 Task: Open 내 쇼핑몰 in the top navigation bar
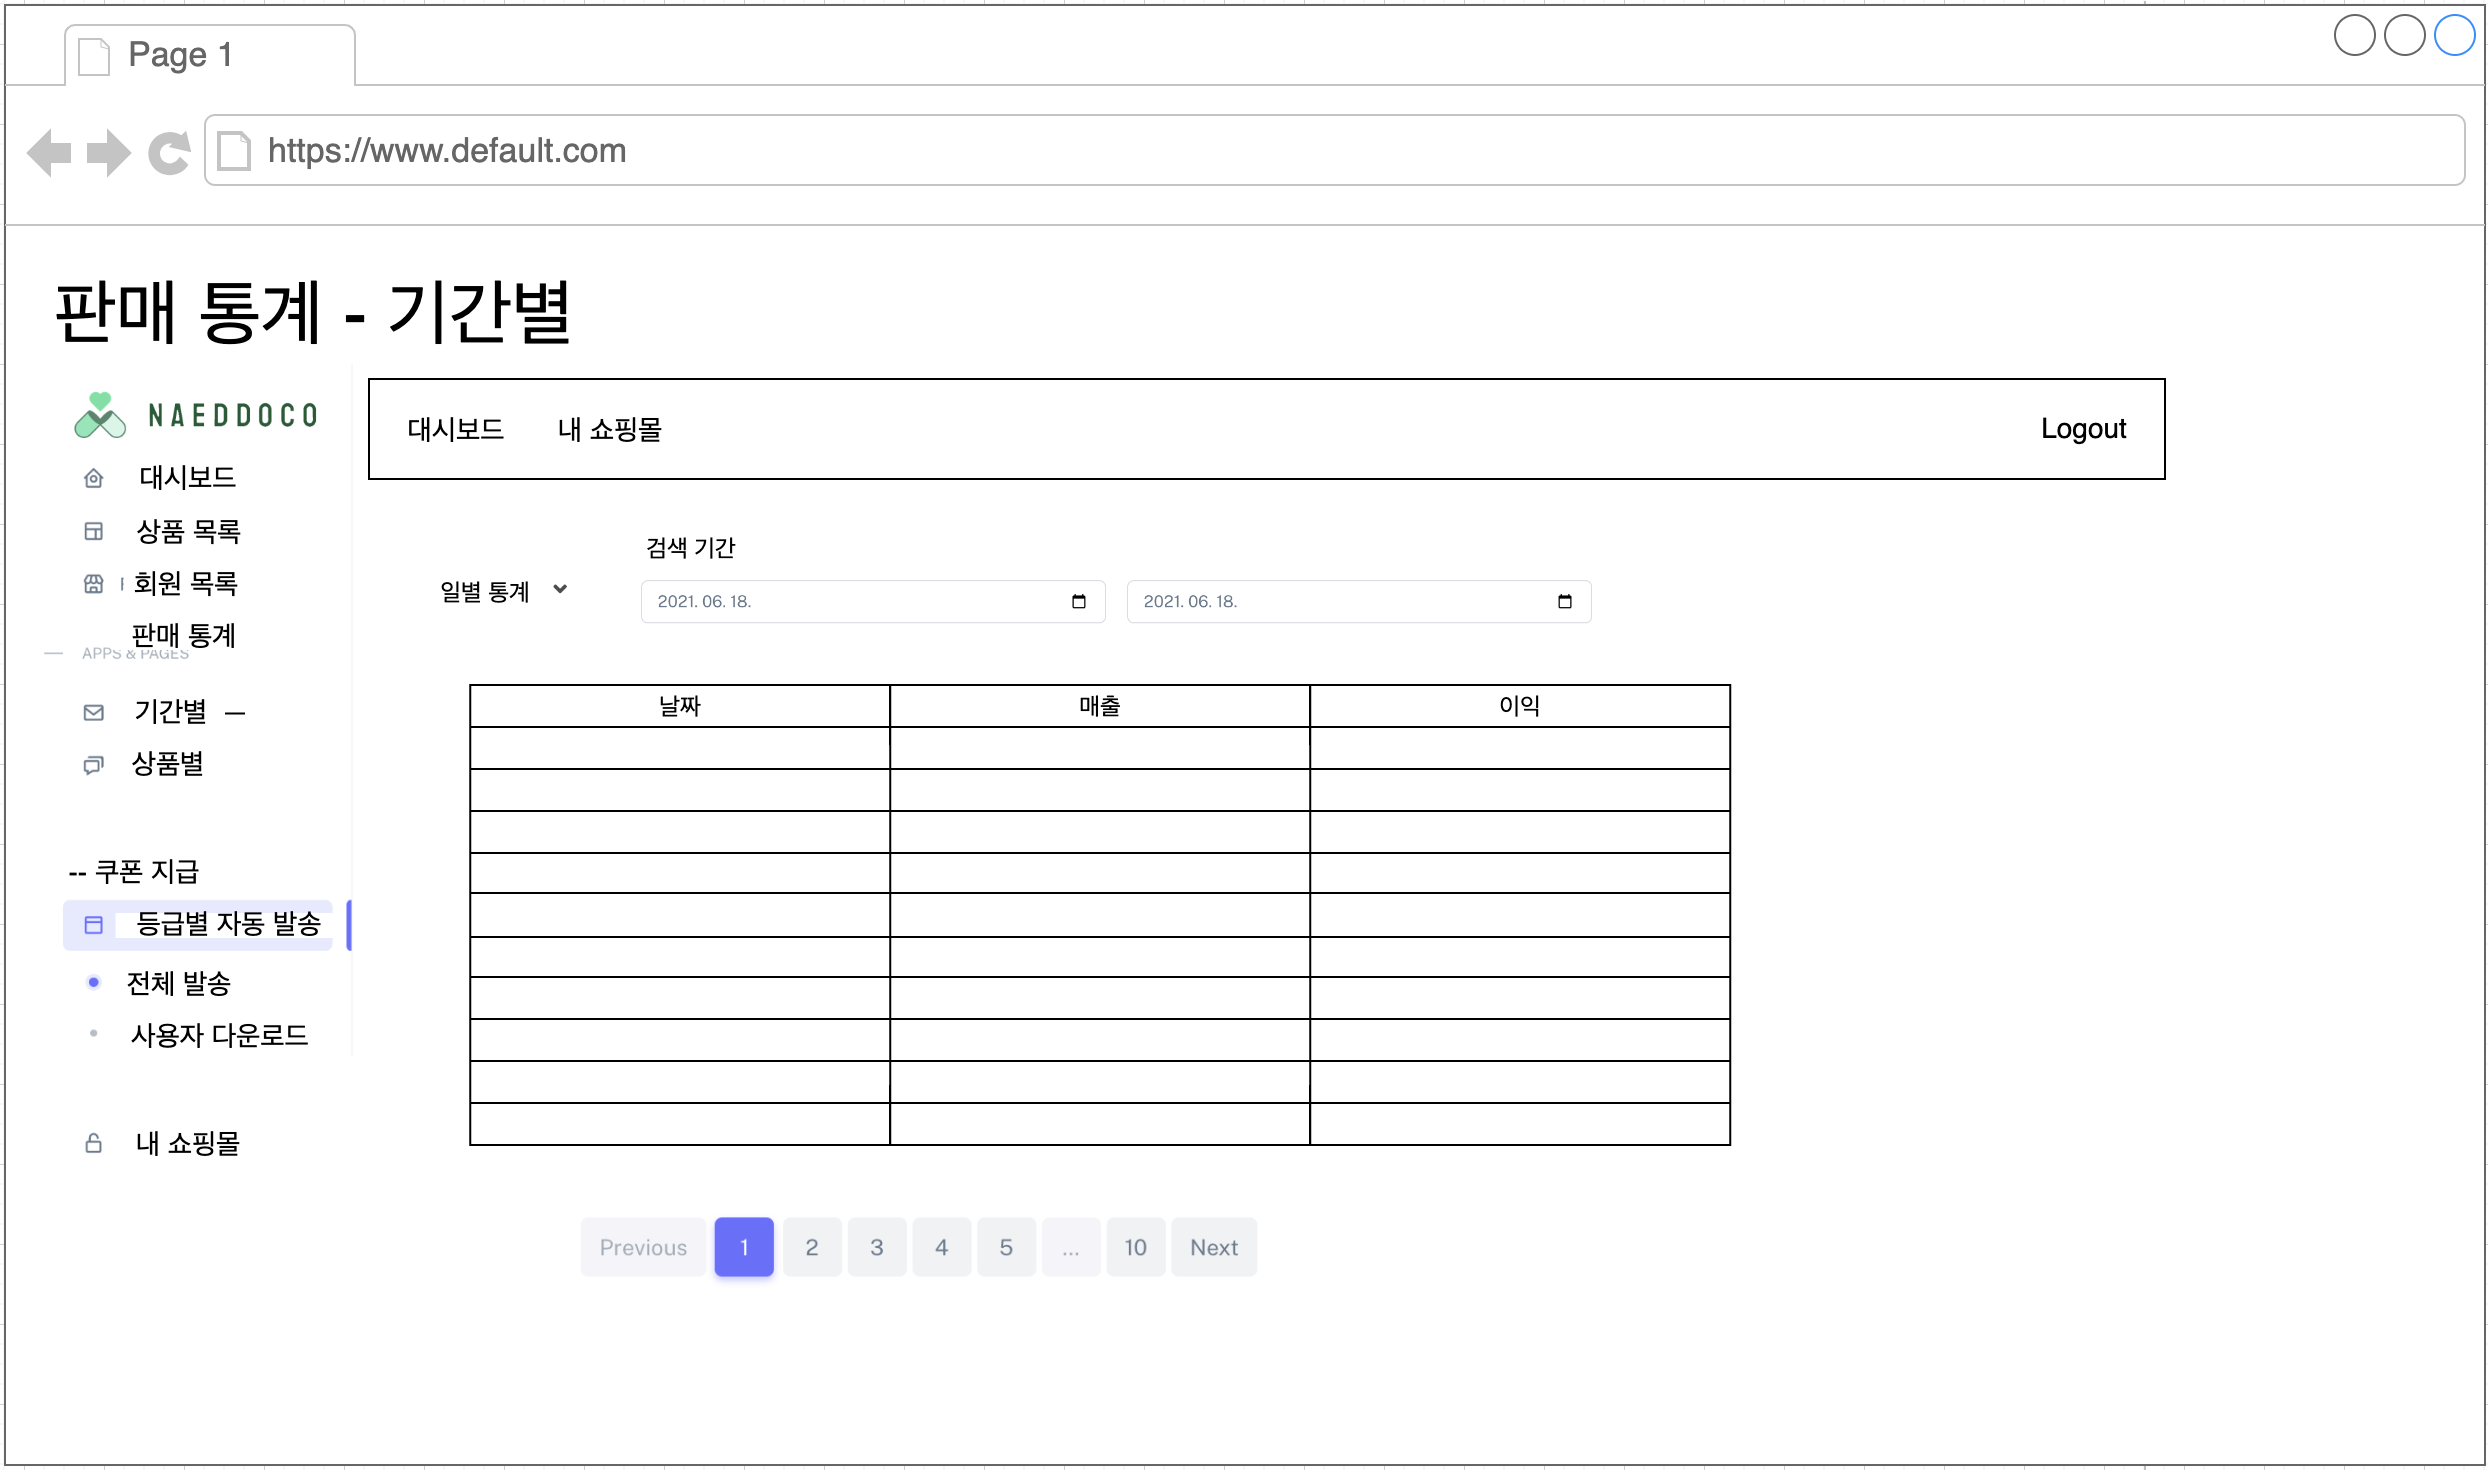(609, 429)
